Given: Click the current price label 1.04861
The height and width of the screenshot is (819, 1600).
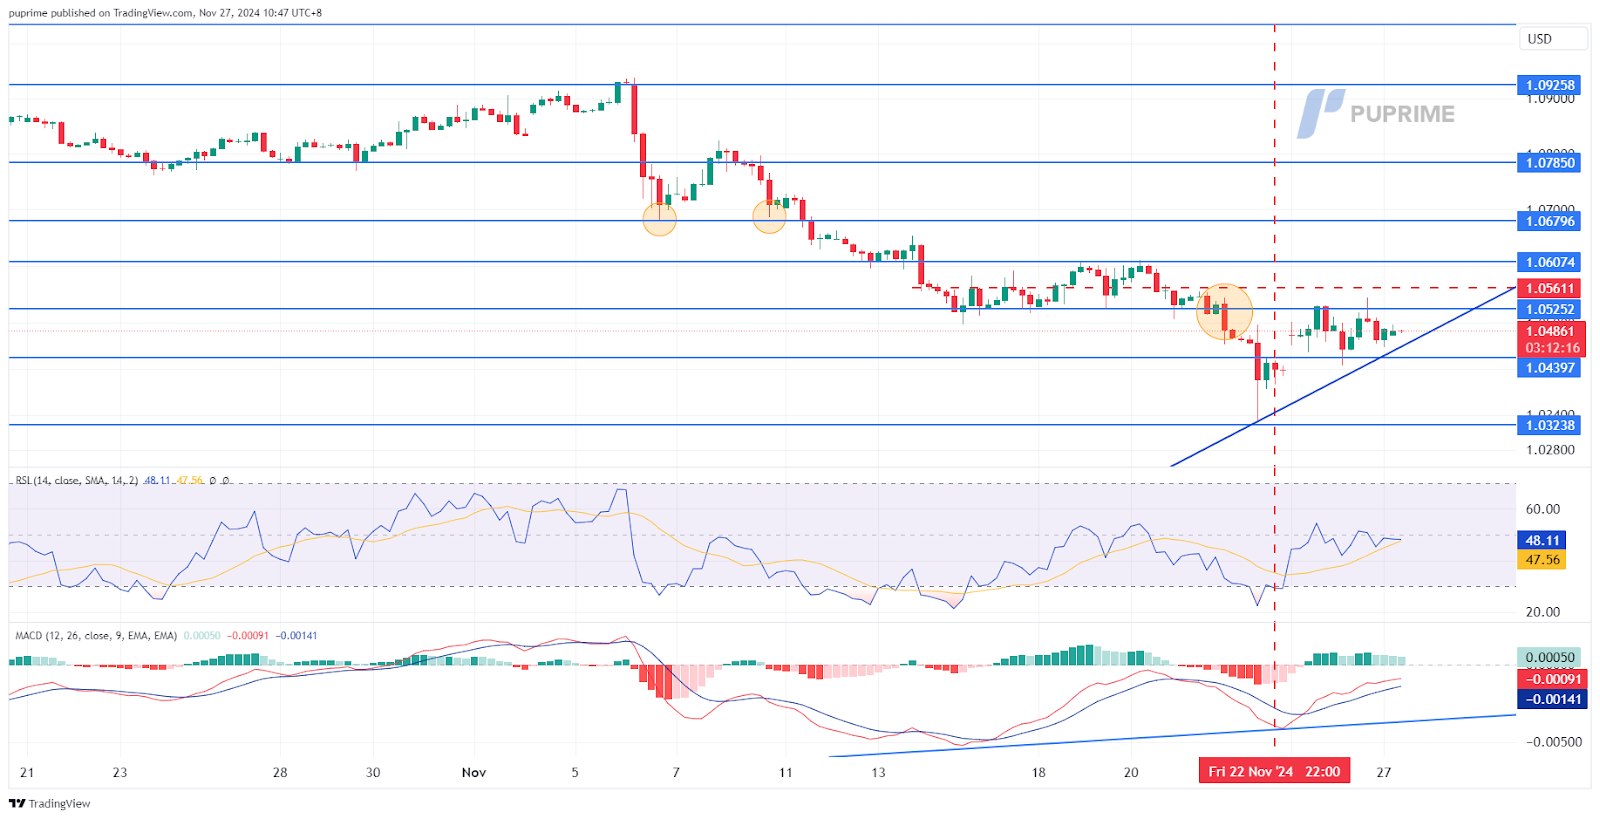Looking at the screenshot, I should (1551, 331).
